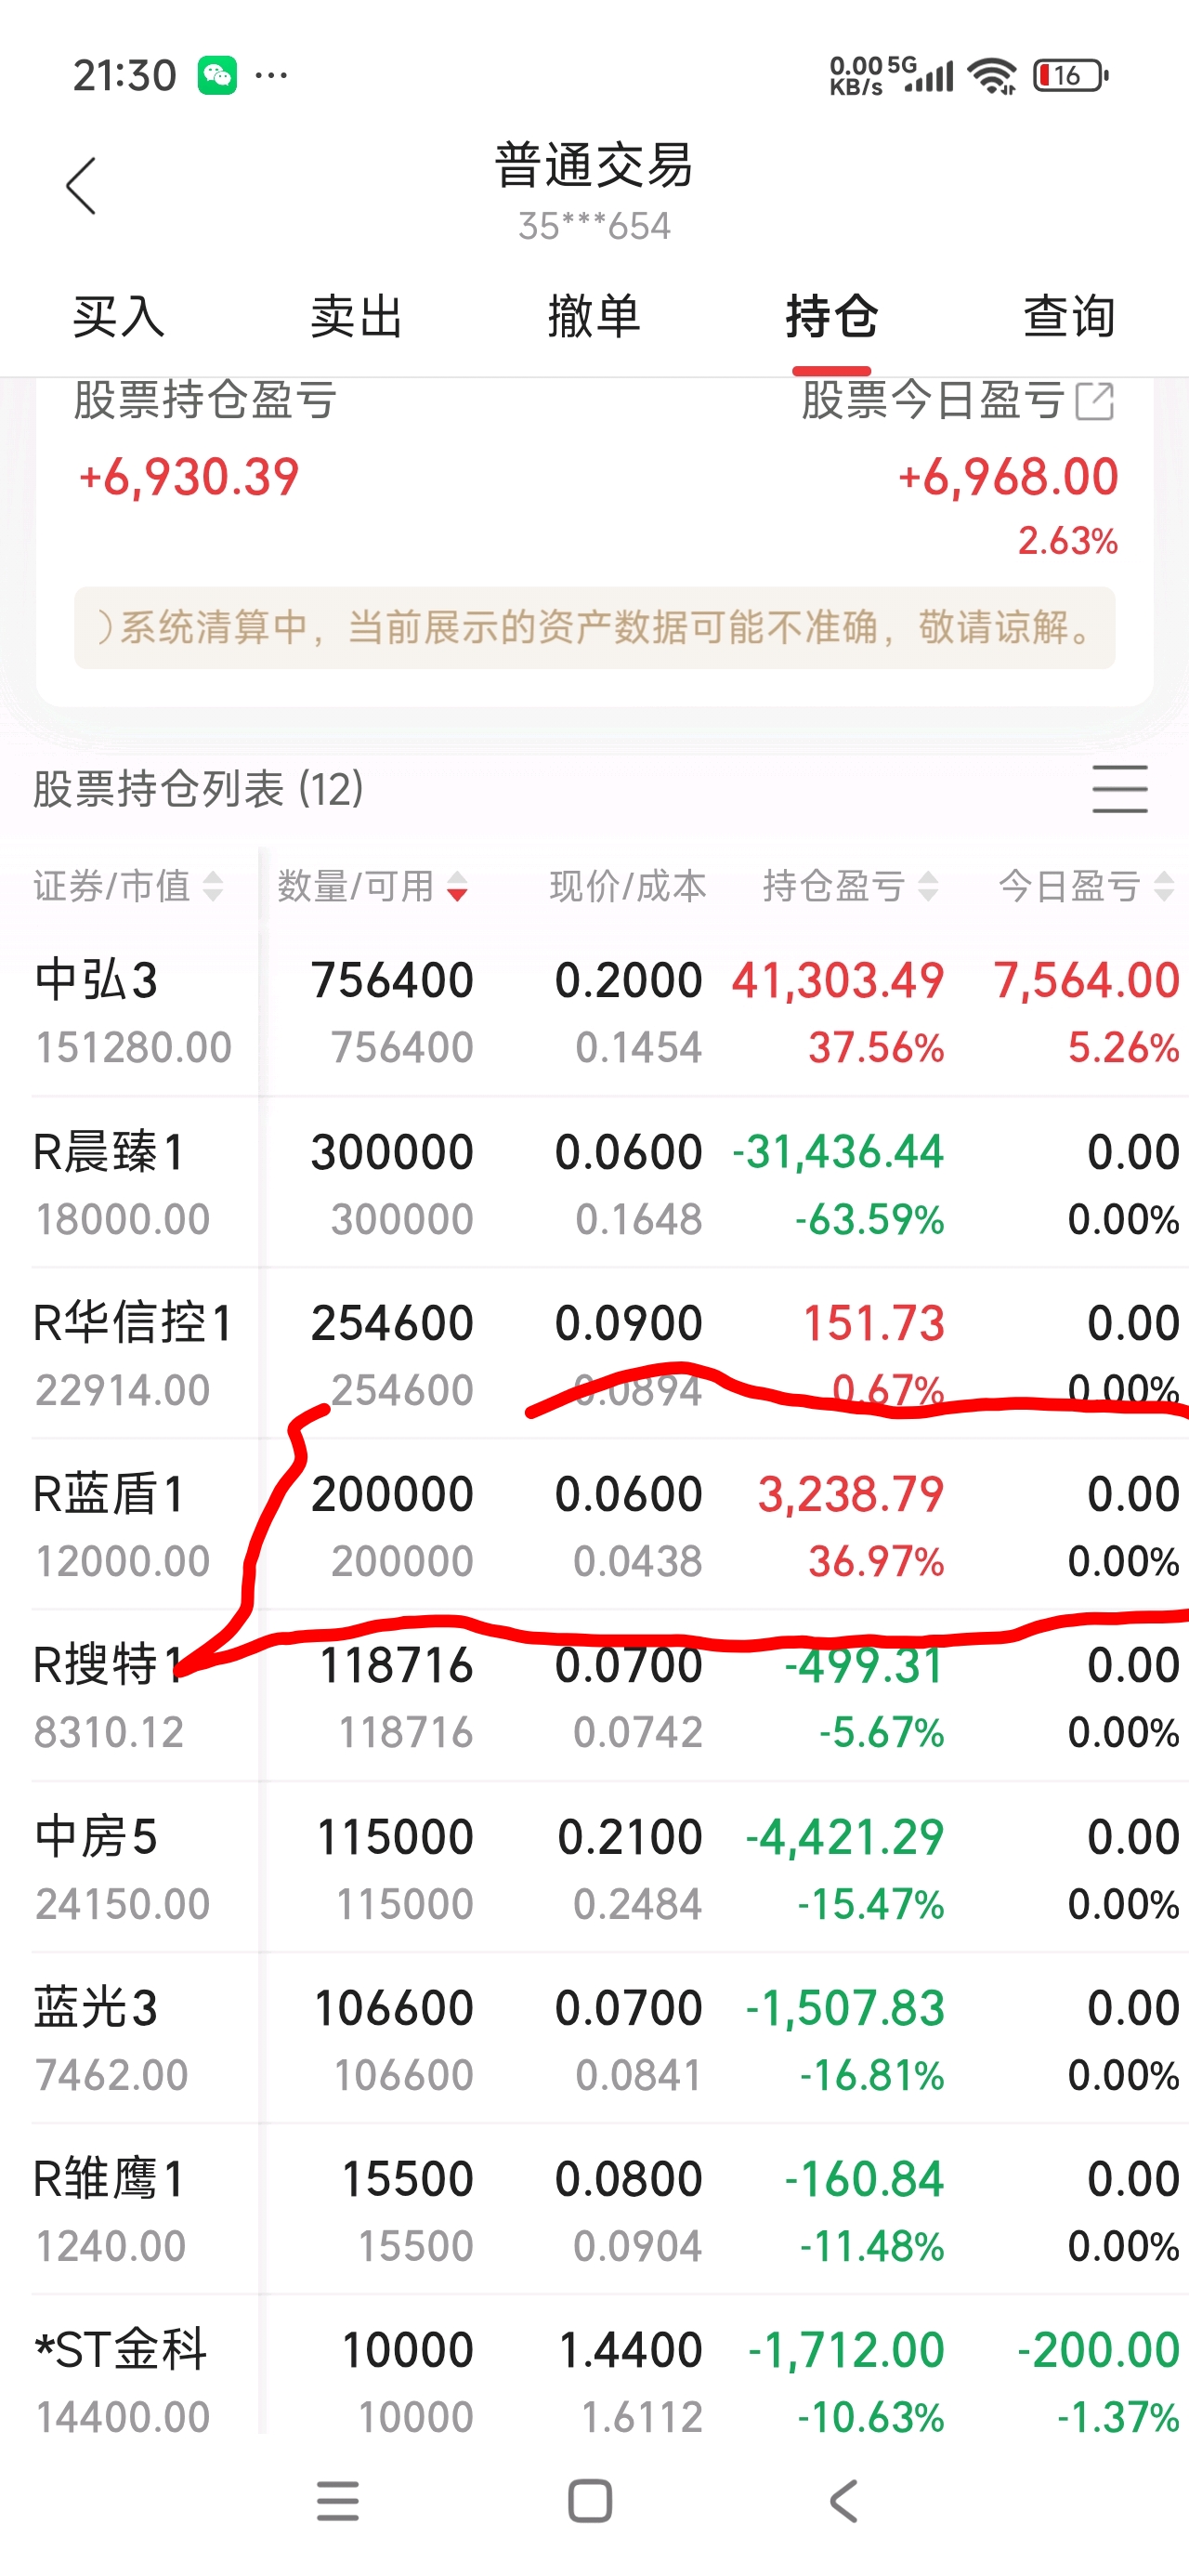Open the 蓝光3 holding row
1189x2576 pixels.
click(x=594, y=2039)
